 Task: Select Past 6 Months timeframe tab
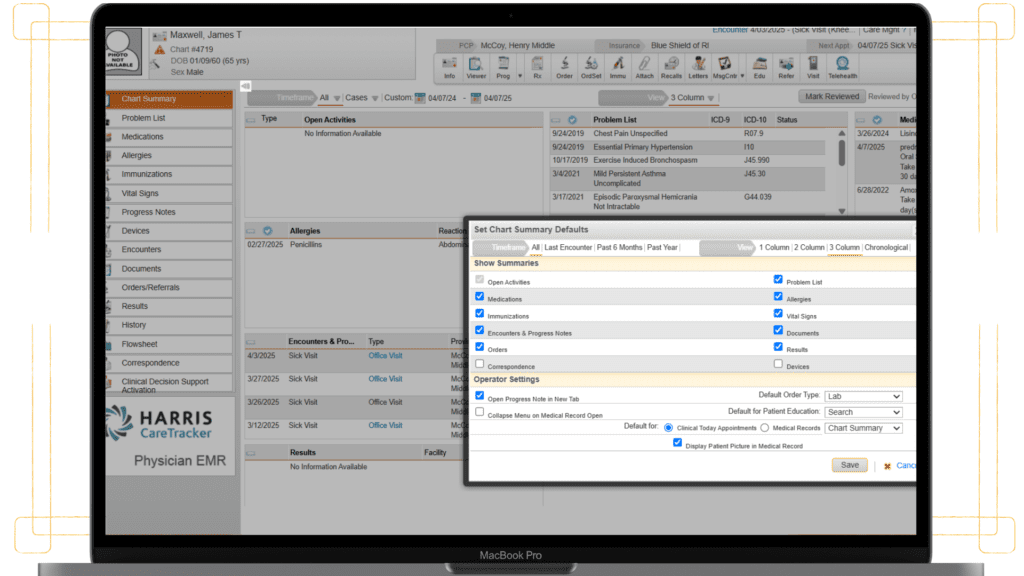coord(619,247)
